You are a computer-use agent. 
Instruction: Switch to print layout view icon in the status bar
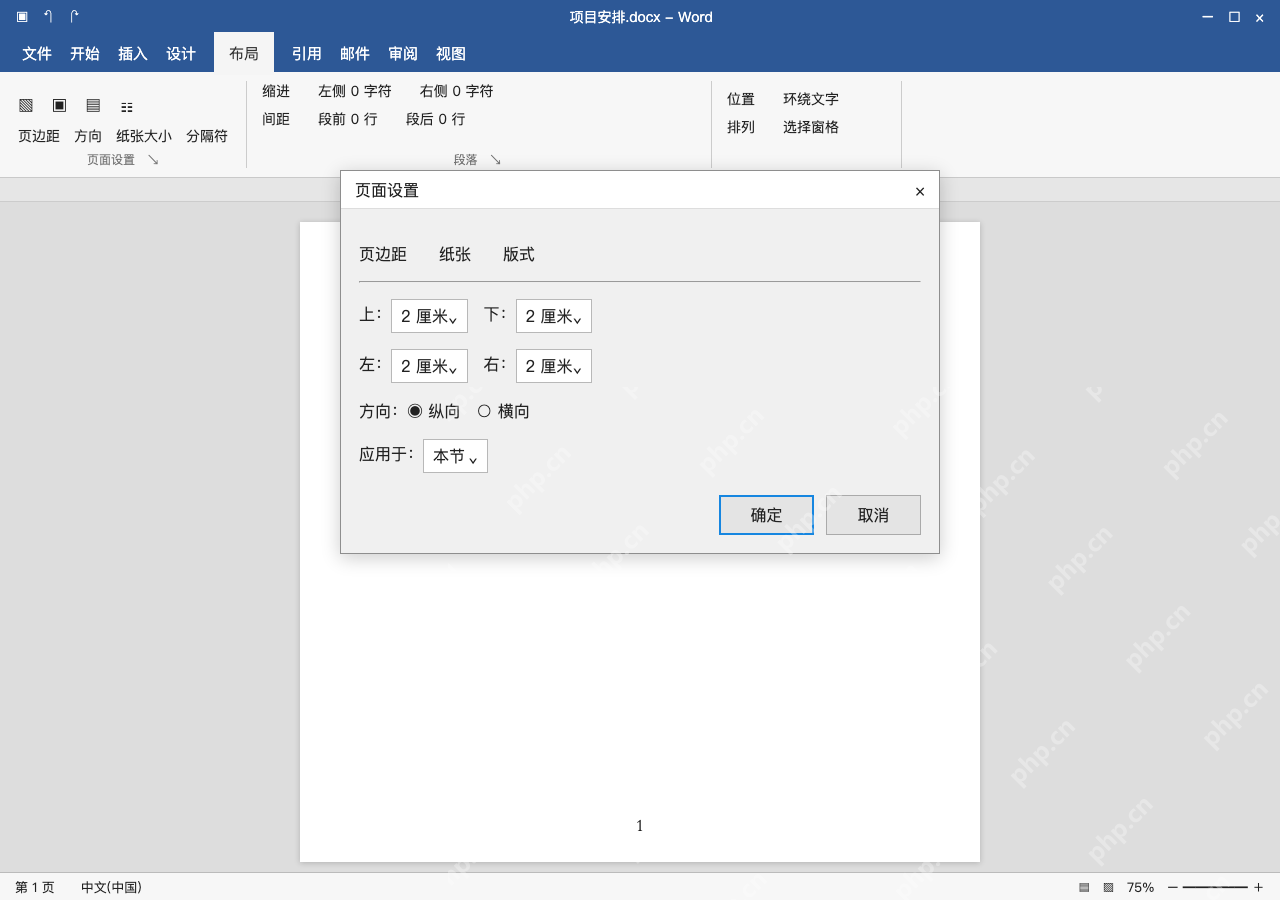coord(1084,887)
